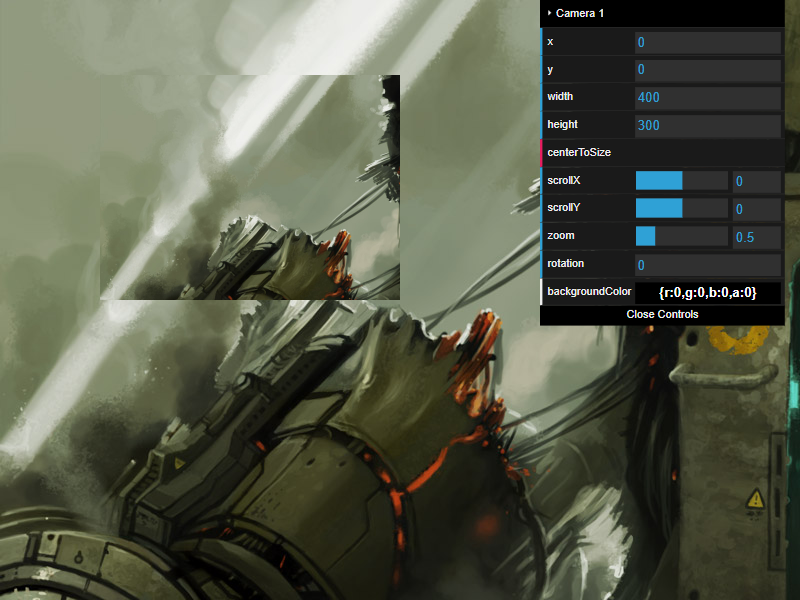This screenshot has height=600, width=800.
Task: Select the rotation input field
Action: [x=708, y=263]
